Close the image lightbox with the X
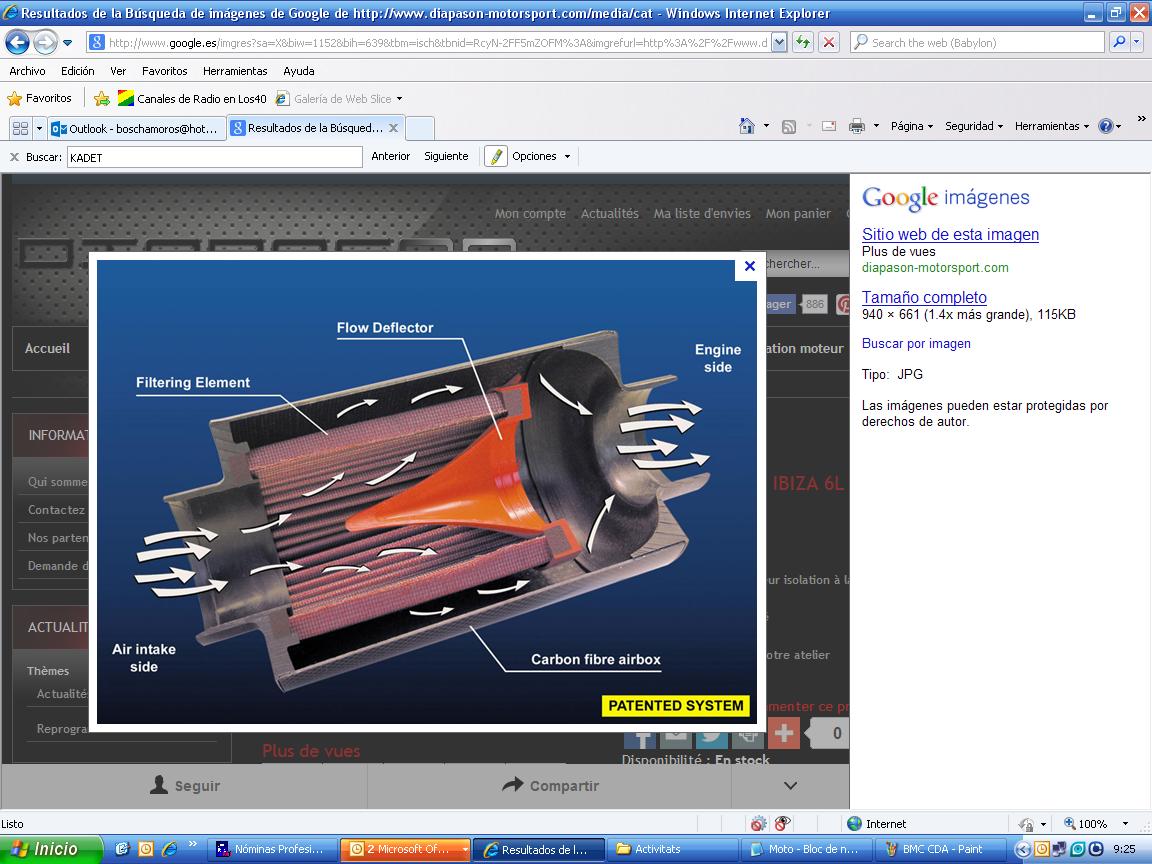 pyautogui.click(x=749, y=266)
